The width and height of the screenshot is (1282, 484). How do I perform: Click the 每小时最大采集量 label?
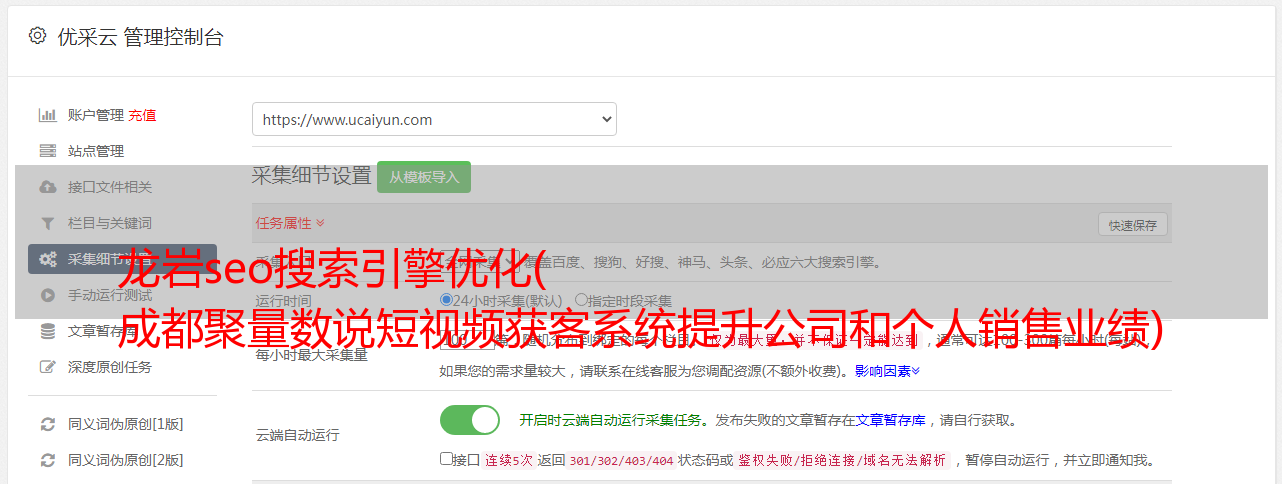(x=311, y=354)
